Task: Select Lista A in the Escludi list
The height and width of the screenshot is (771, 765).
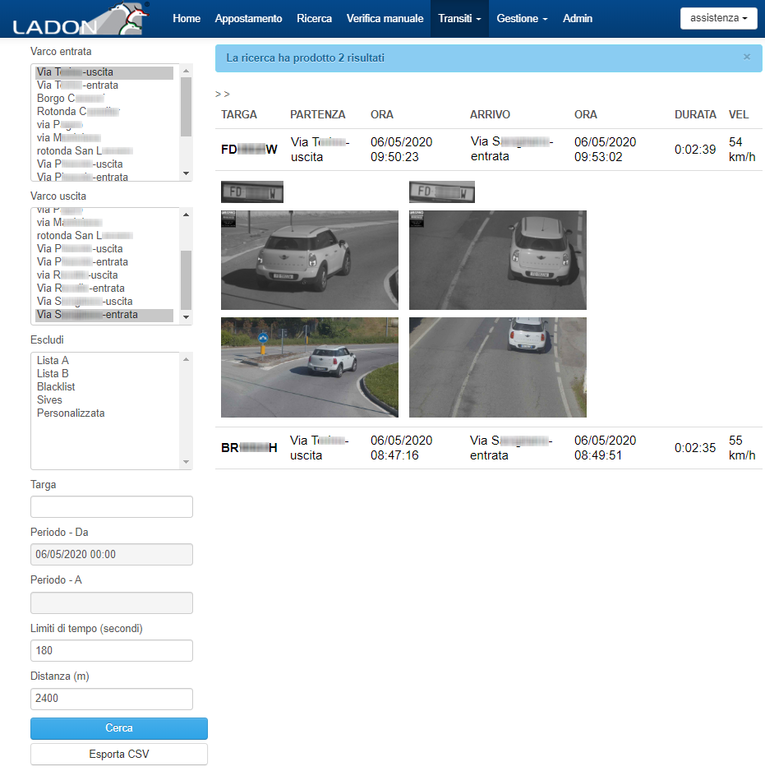Action: [53, 360]
